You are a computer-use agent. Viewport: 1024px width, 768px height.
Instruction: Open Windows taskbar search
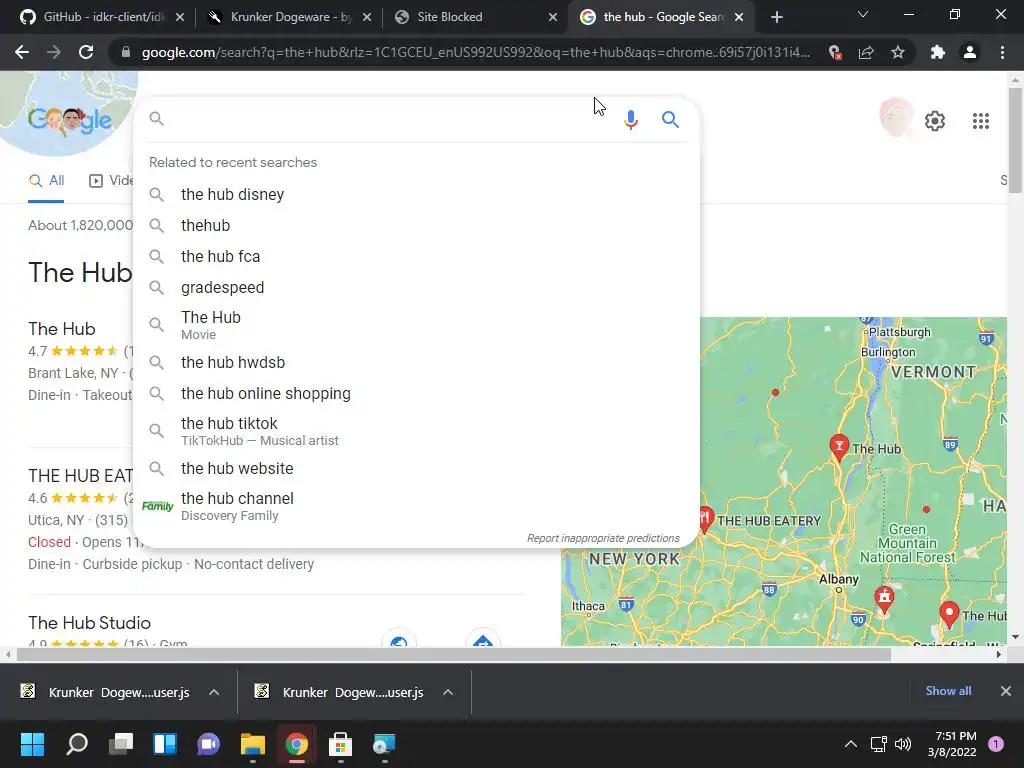77,744
